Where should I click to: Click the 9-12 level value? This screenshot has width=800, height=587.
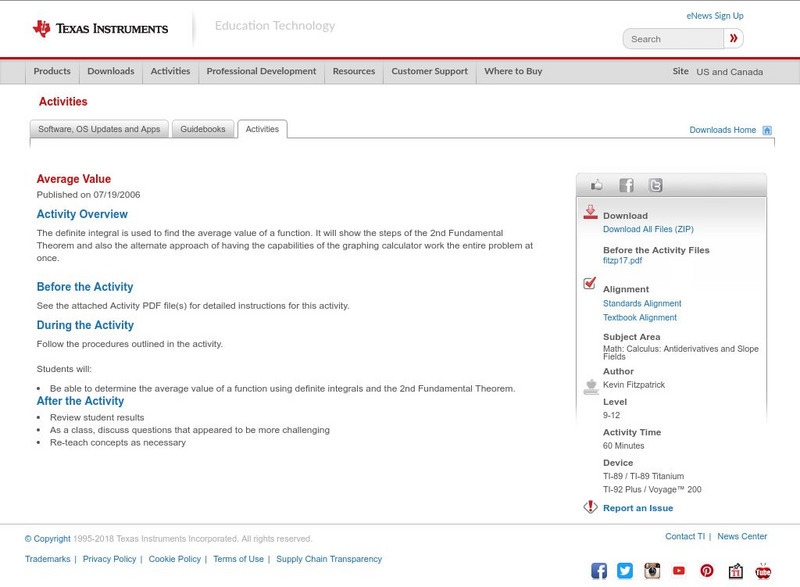tap(611, 415)
